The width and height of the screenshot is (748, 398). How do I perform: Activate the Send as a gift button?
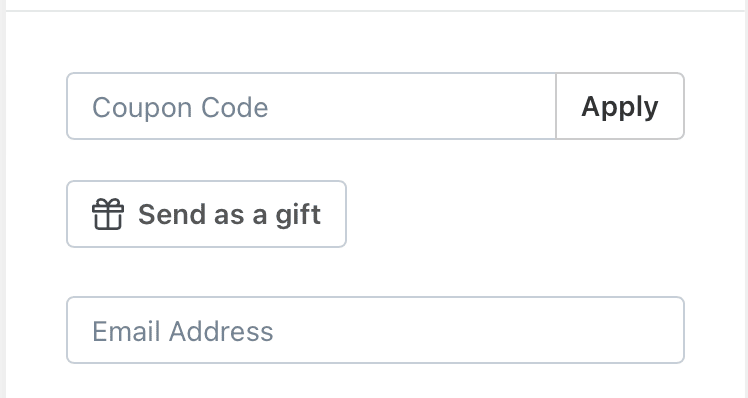[207, 214]
